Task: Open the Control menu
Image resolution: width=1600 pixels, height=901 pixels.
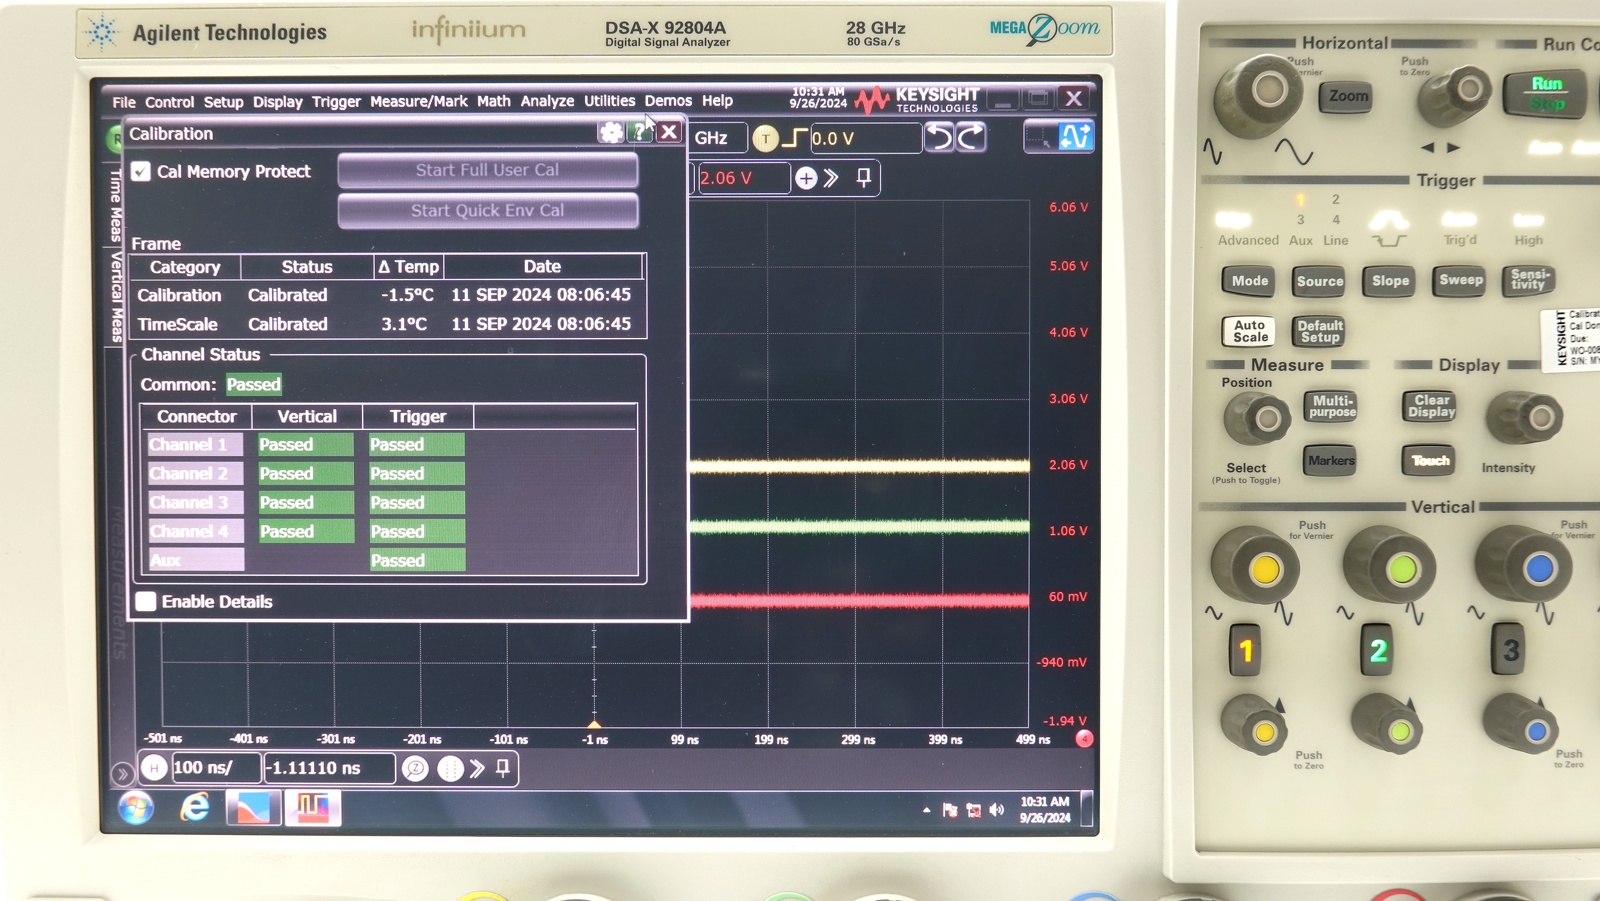Action: point(169,102)
